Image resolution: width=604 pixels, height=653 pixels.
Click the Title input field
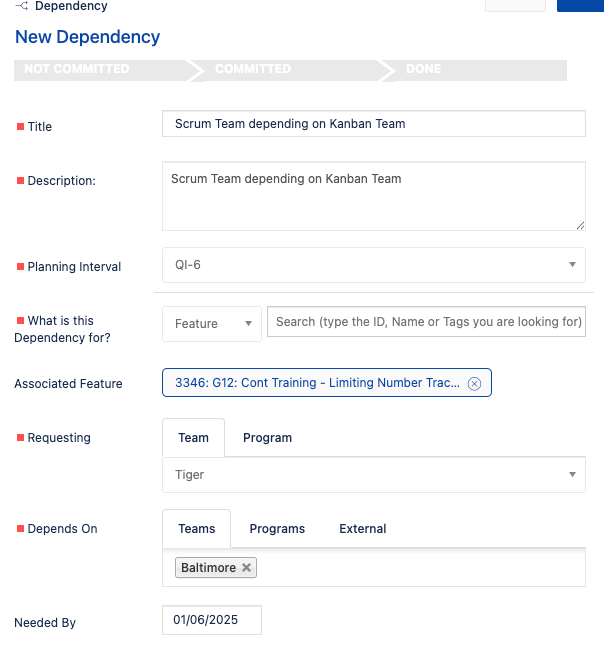[x=374, y=124]
